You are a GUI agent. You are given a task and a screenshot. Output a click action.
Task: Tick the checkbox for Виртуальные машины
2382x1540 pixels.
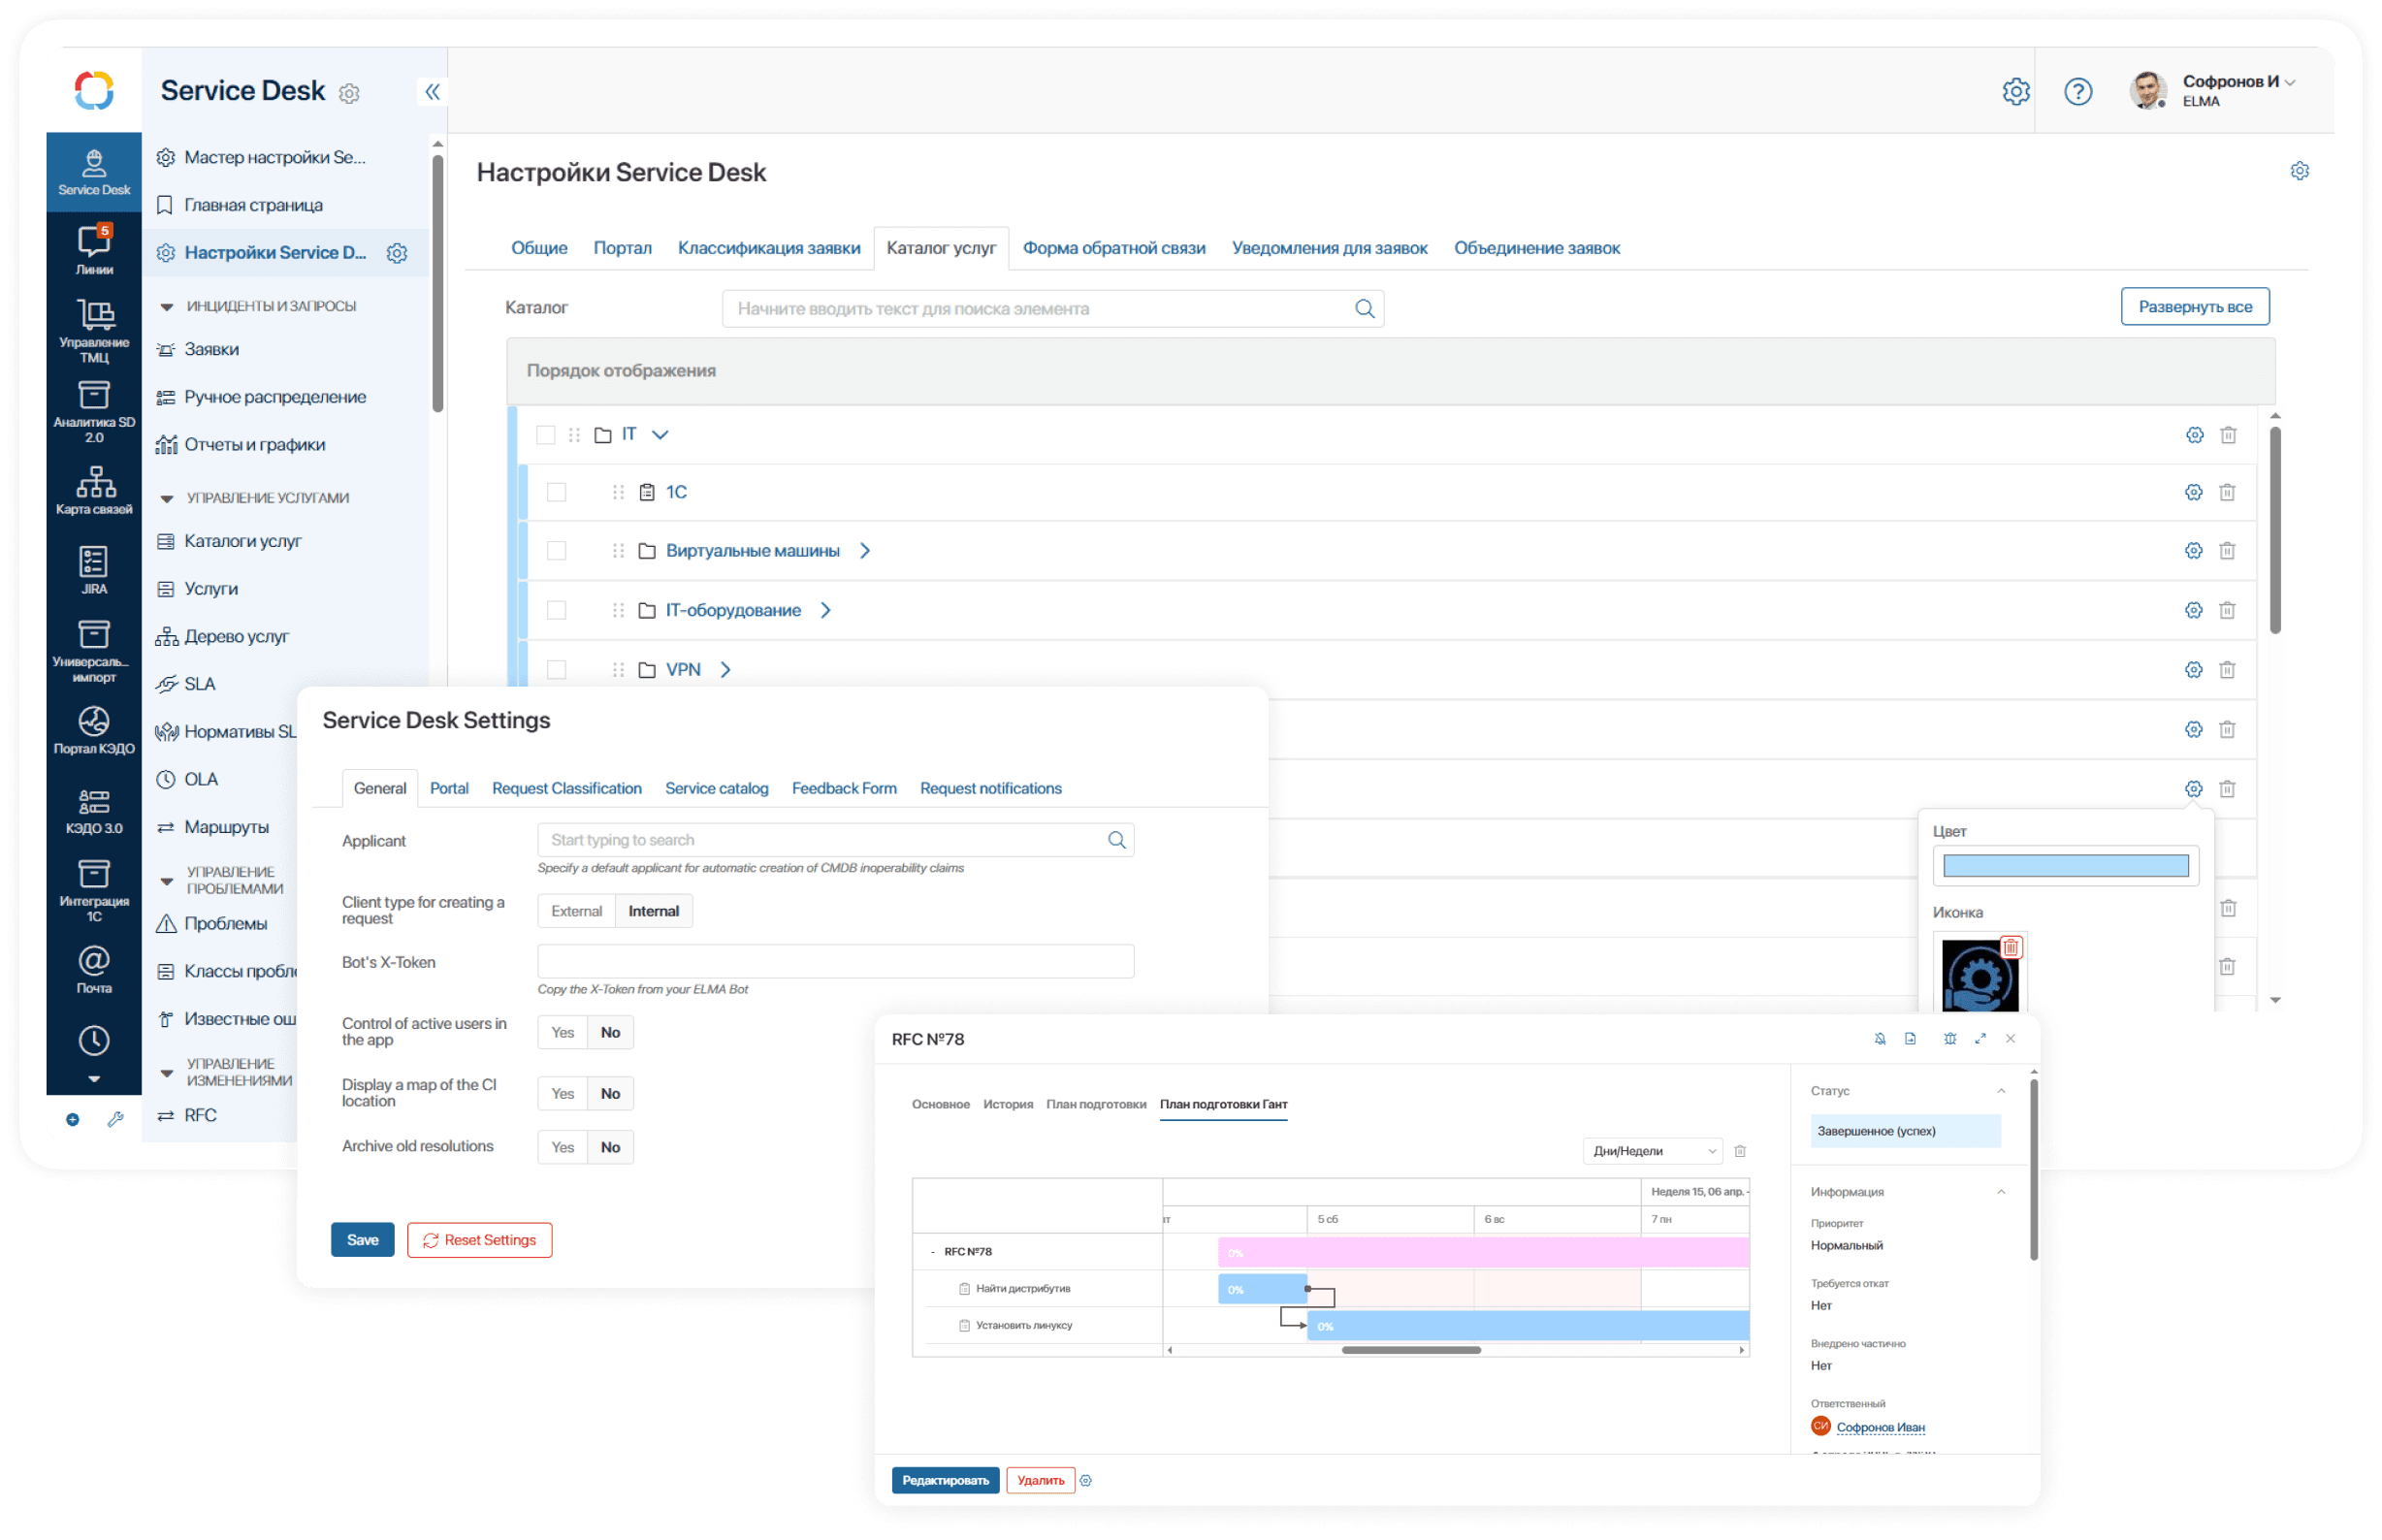[557, 551]
